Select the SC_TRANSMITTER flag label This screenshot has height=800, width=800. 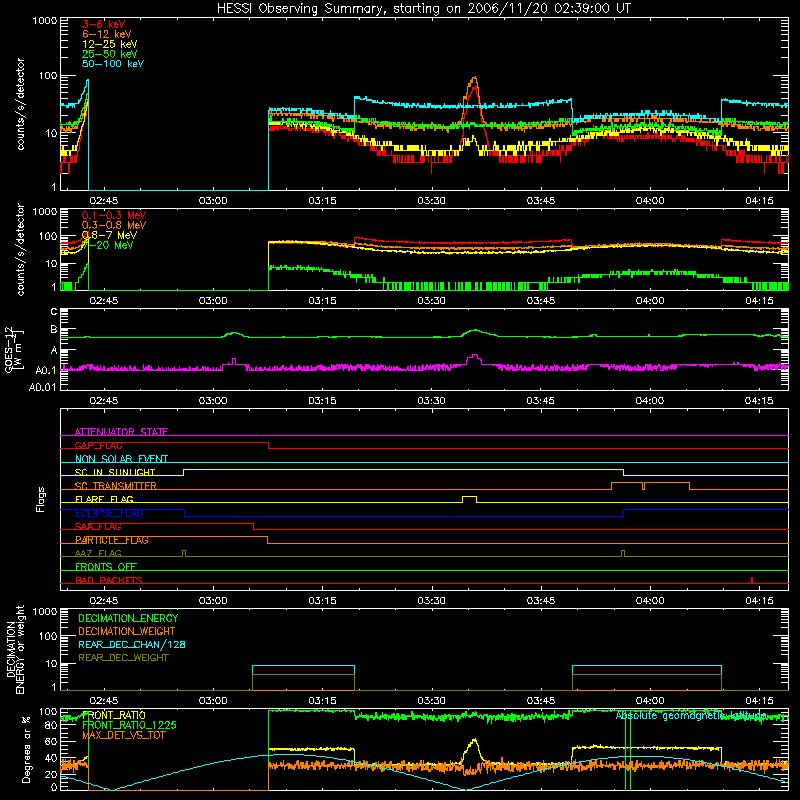pos(115,486)
